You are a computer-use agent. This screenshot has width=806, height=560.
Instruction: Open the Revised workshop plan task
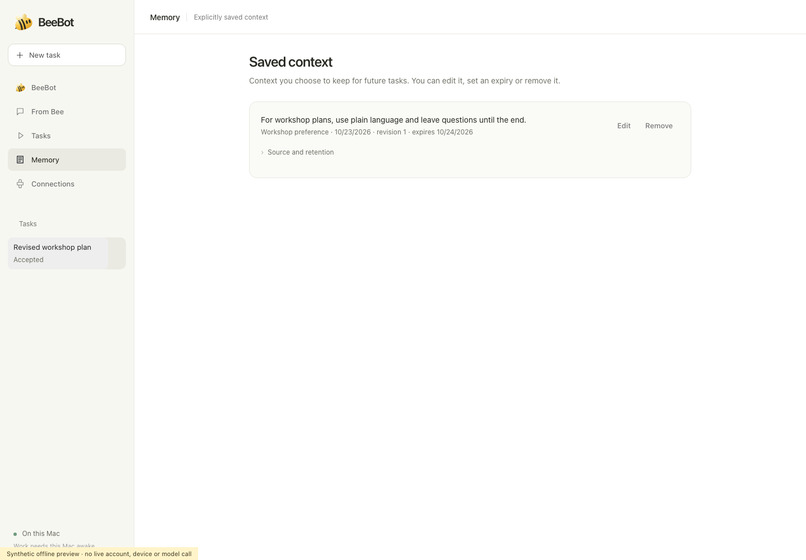point(67,253)
